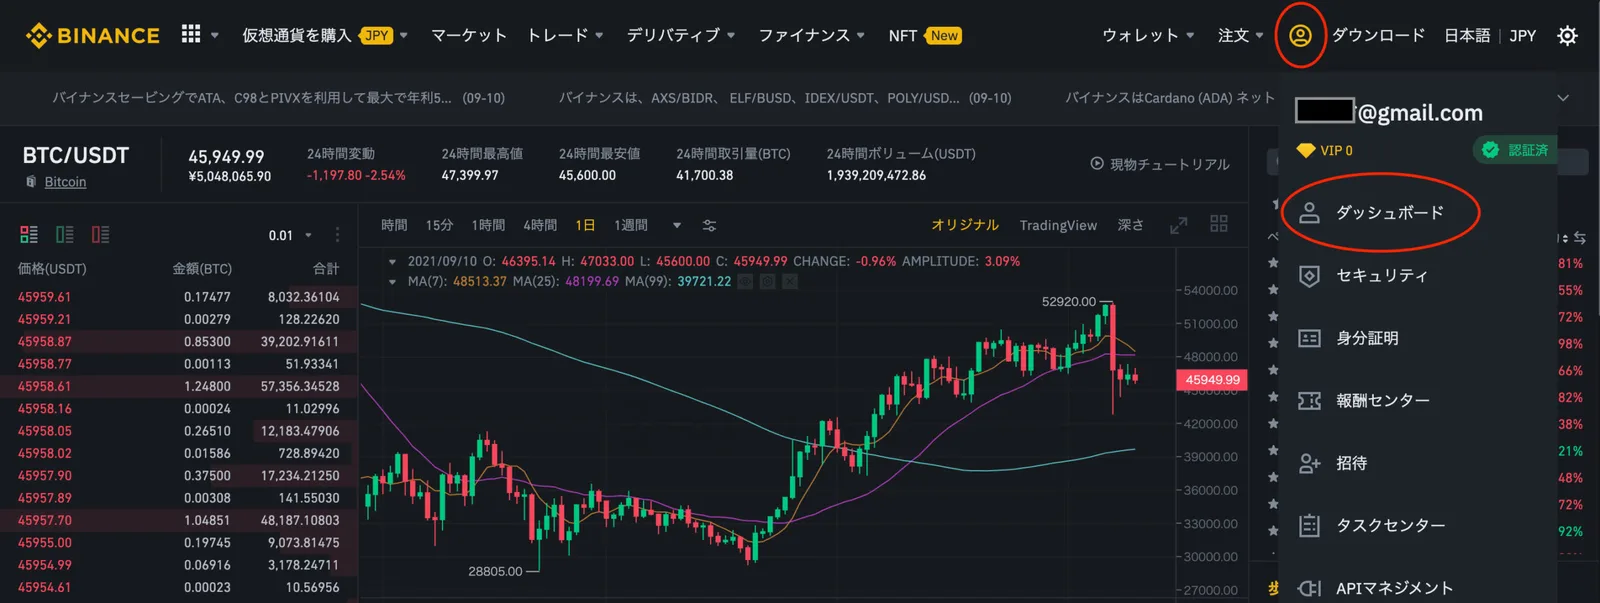This screenshot has height=603, width=1600.
Task: Show sell orders only order book view
Action: [101, 234]
